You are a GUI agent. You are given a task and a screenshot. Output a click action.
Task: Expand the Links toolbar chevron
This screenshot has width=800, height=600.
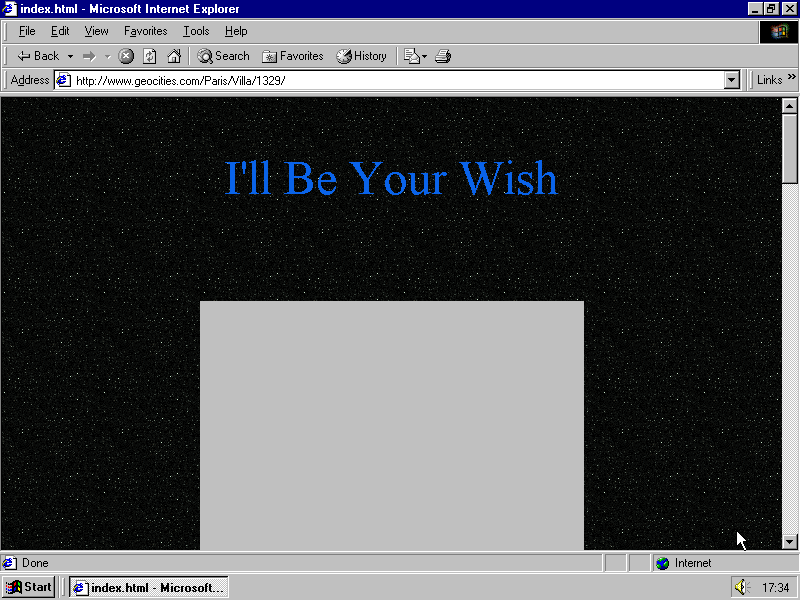[x=792, y=79]
